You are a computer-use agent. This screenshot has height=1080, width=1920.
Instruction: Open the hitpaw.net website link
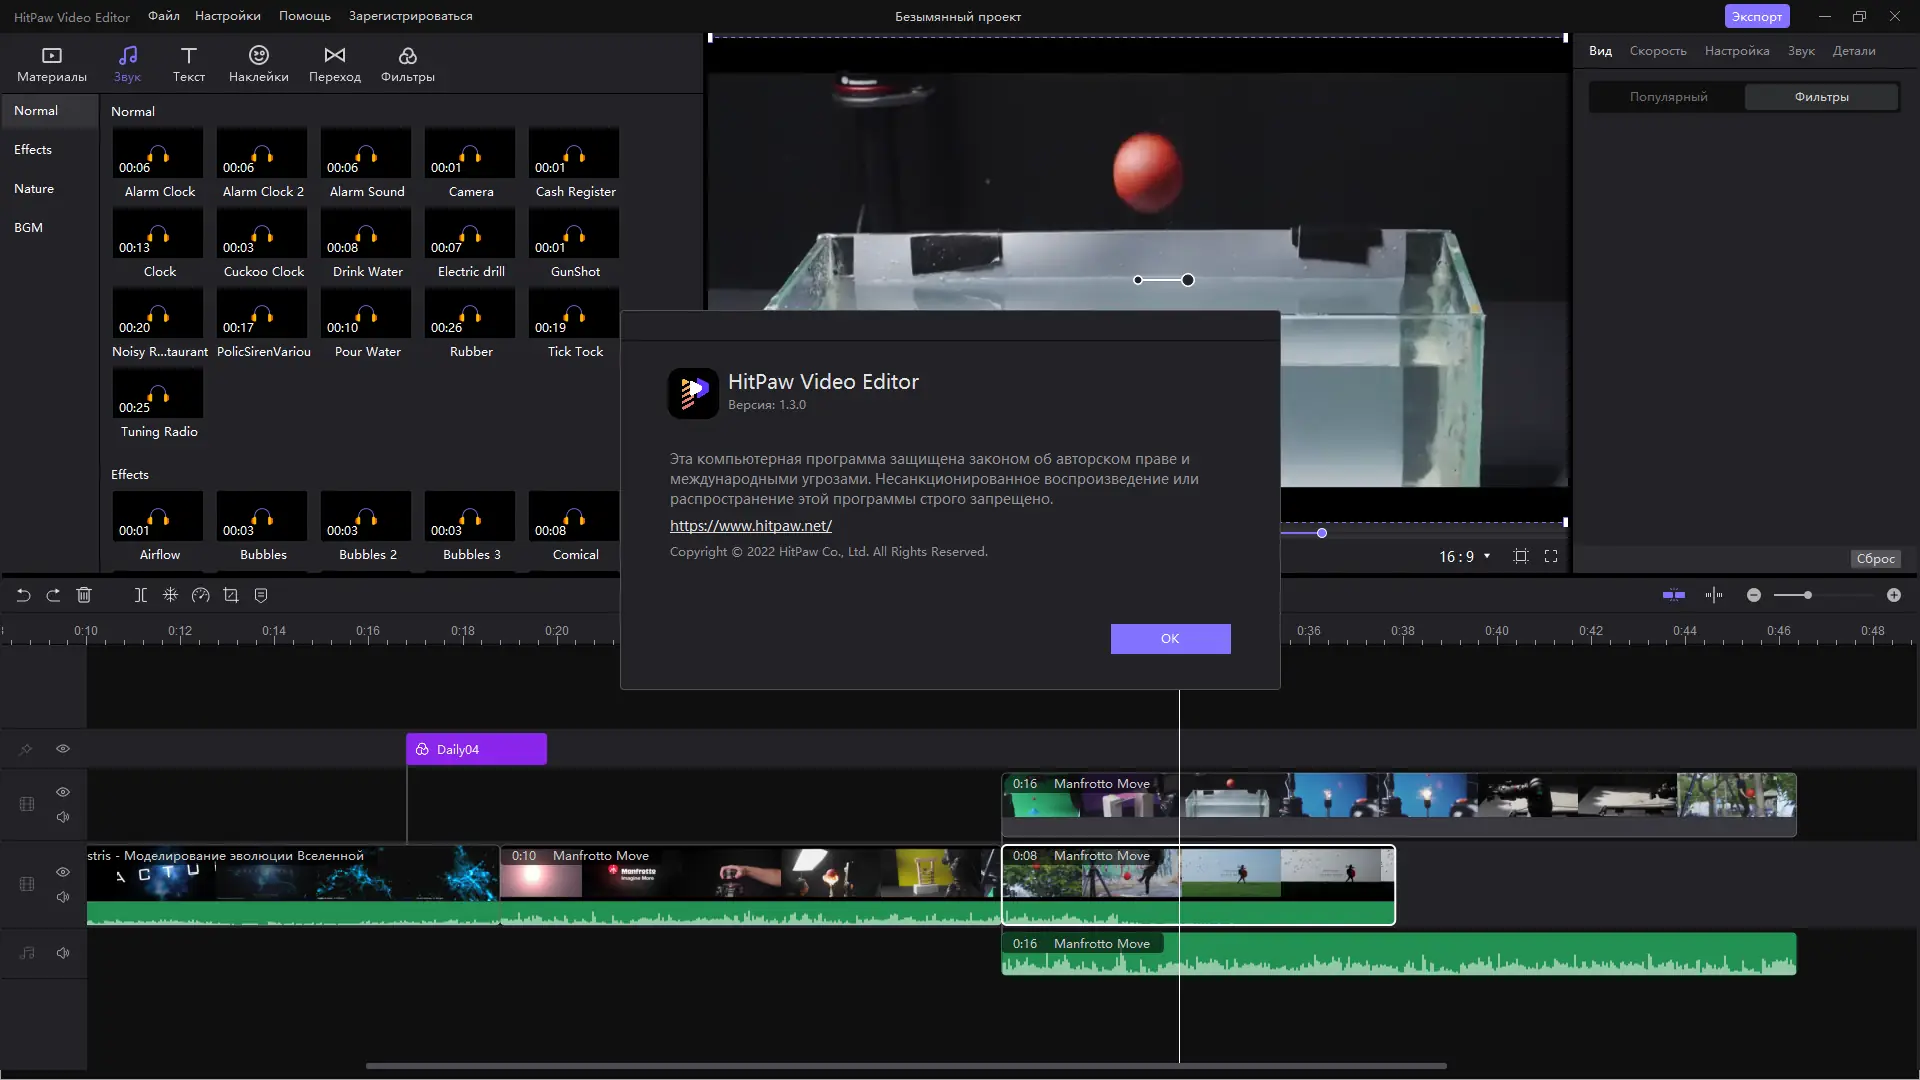click(x=750, y=525)
